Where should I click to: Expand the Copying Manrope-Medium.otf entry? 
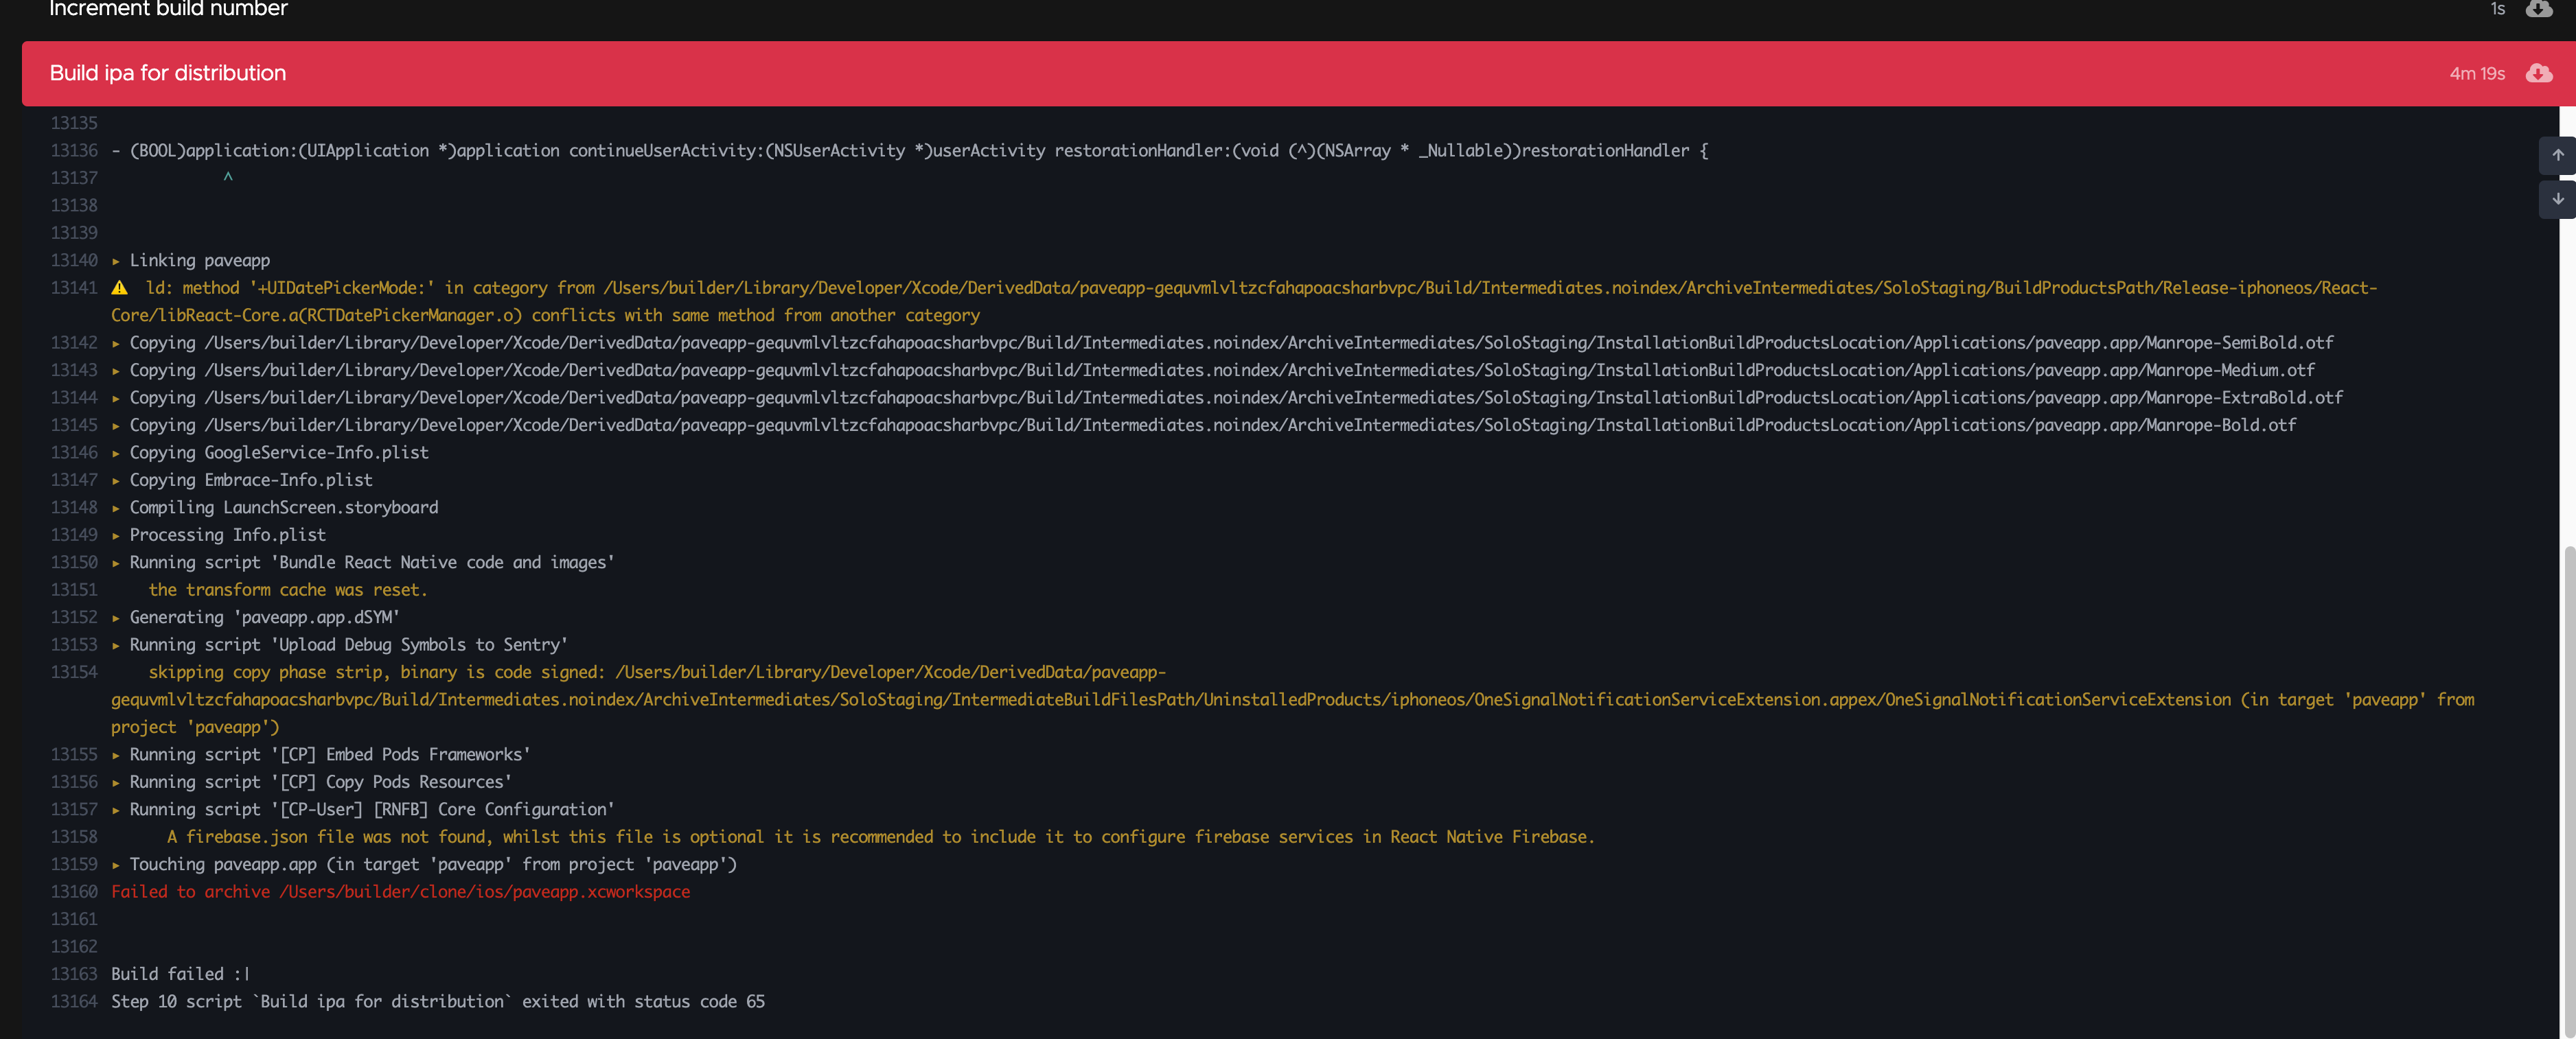tap(116, 371)
